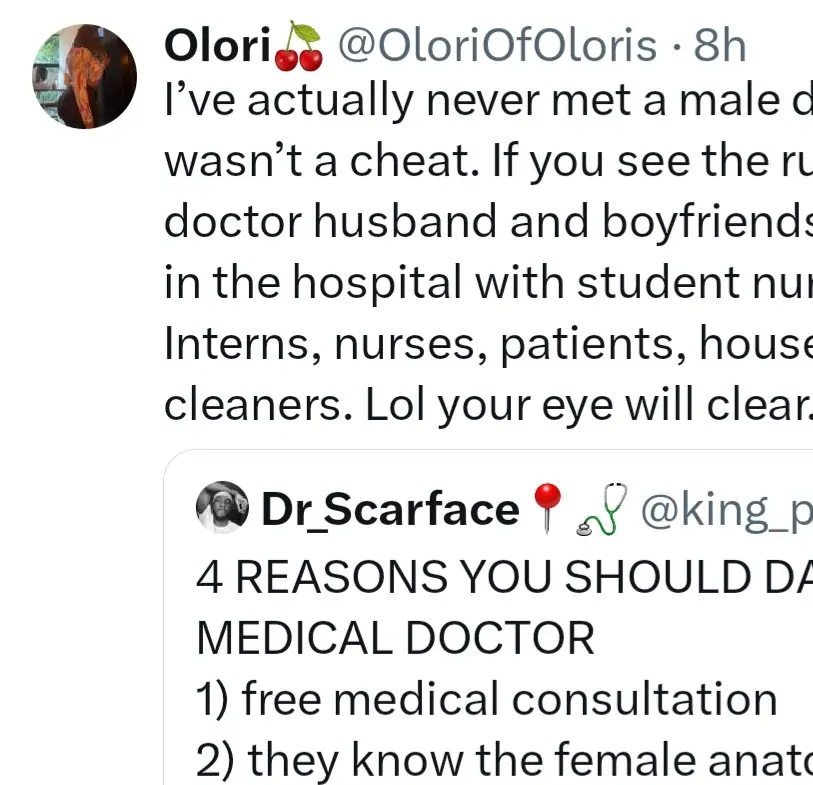The width and height of the screenshot is (813, 785).
Task: Click the 8h tweet timestamp
Action: [x=719, y=47]
